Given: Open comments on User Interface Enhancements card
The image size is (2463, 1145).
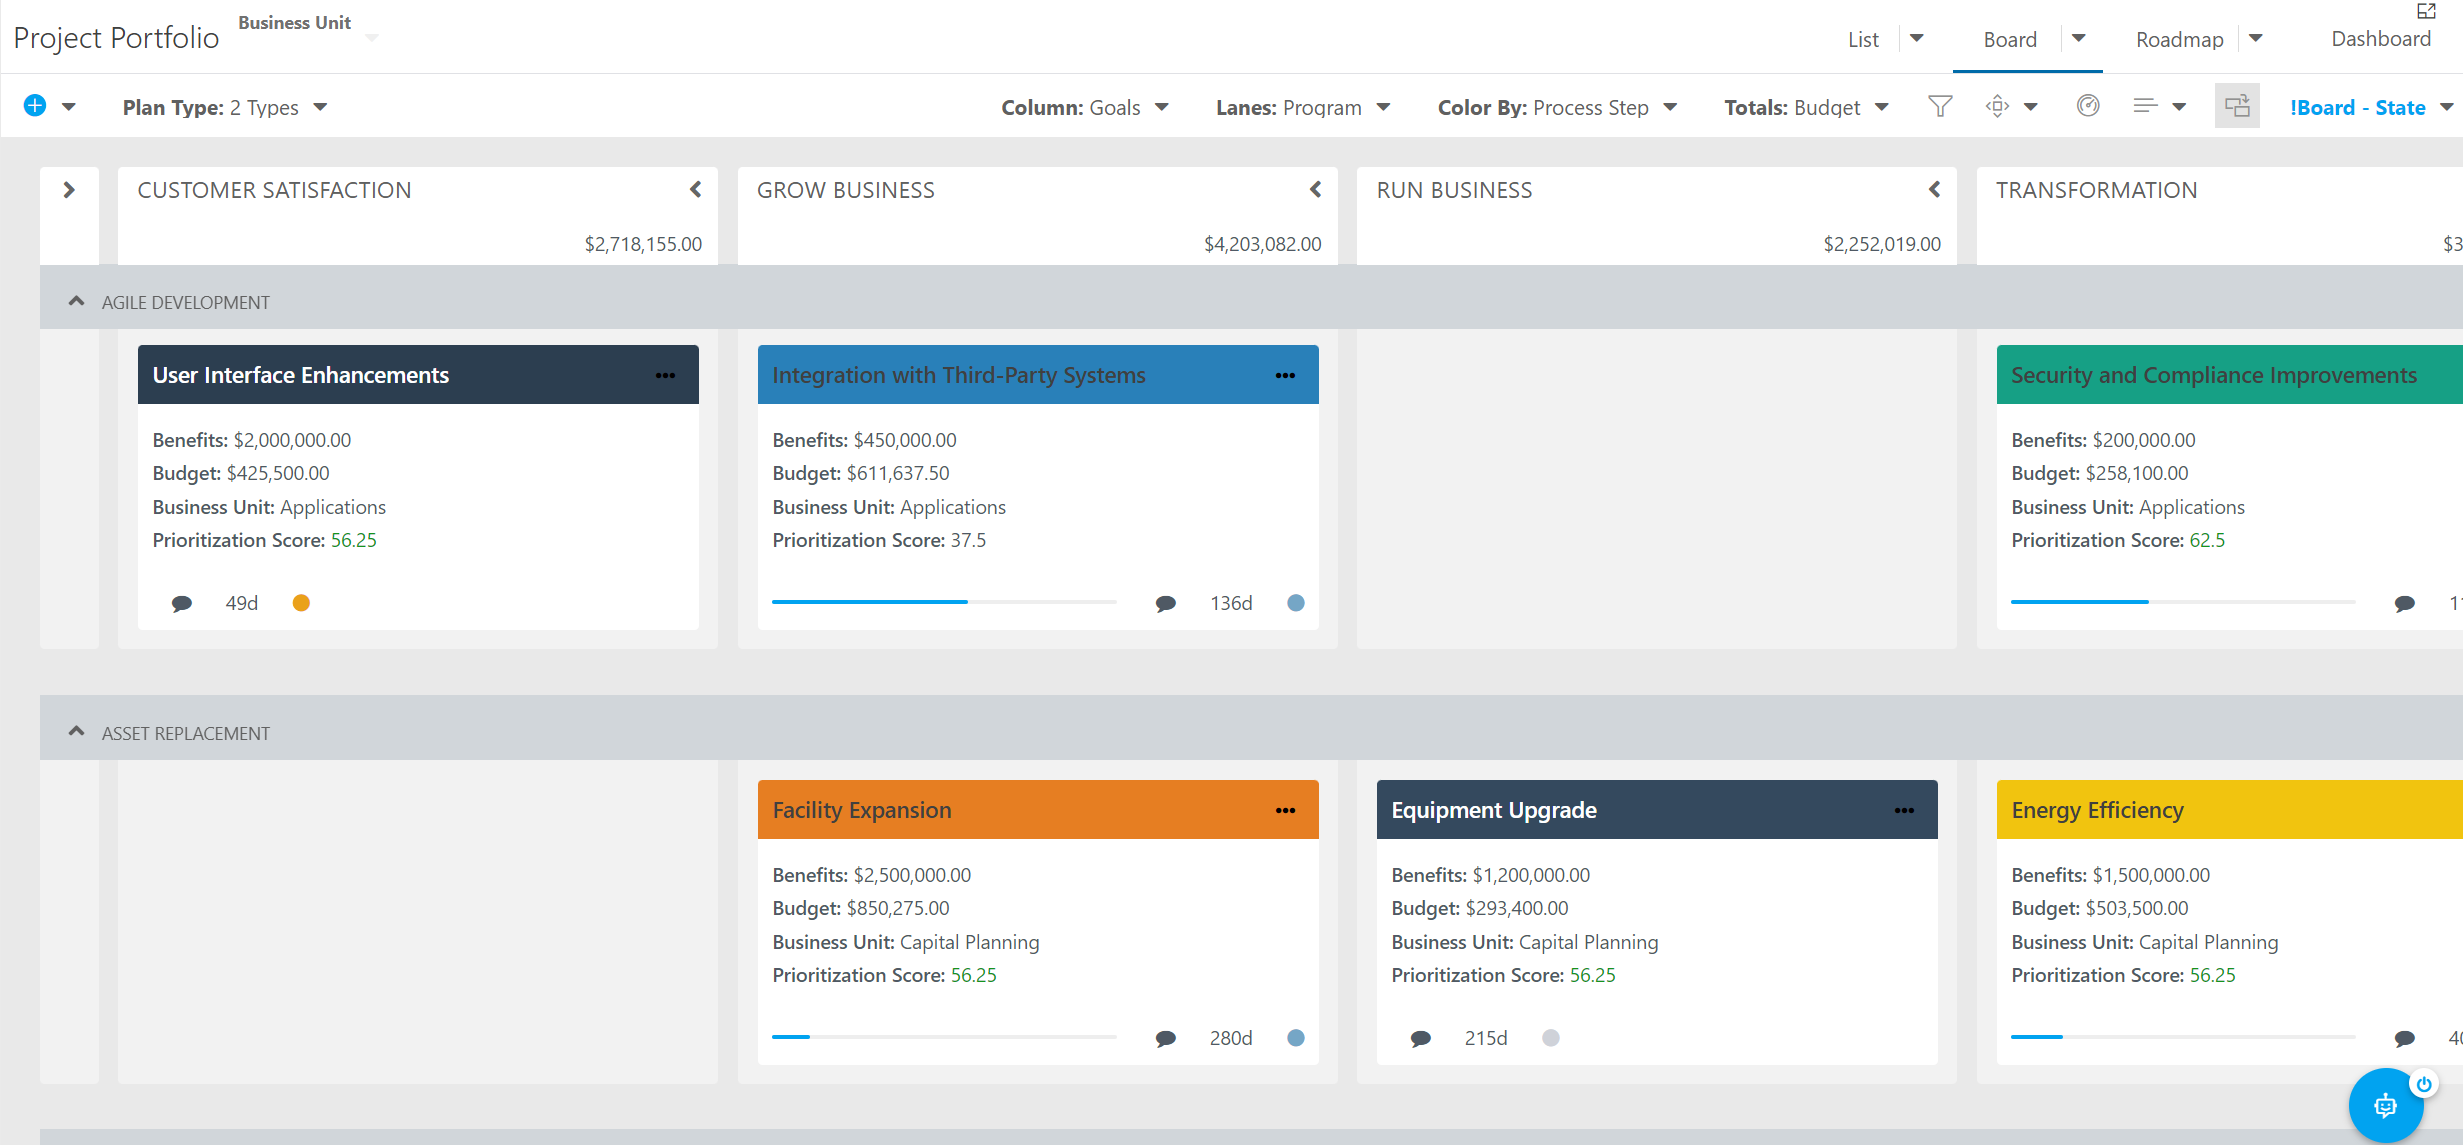Looking at the screenshot, I should pos(182,603).
